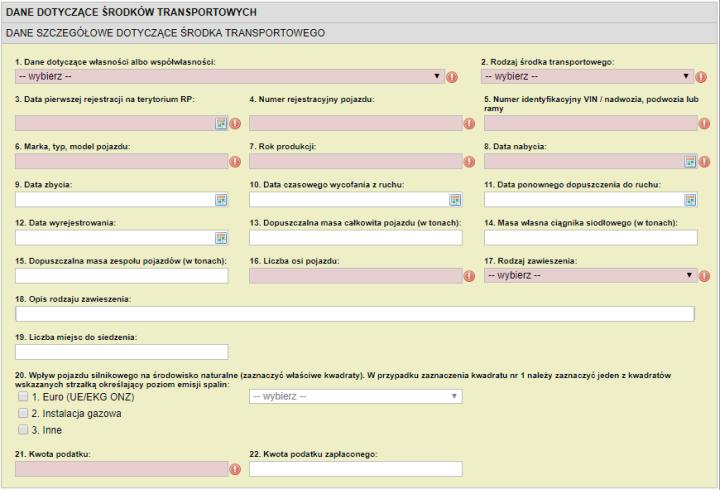Open calendar picker for Data wyrejestrowania
720x490 pixels.
pos(221,238)
